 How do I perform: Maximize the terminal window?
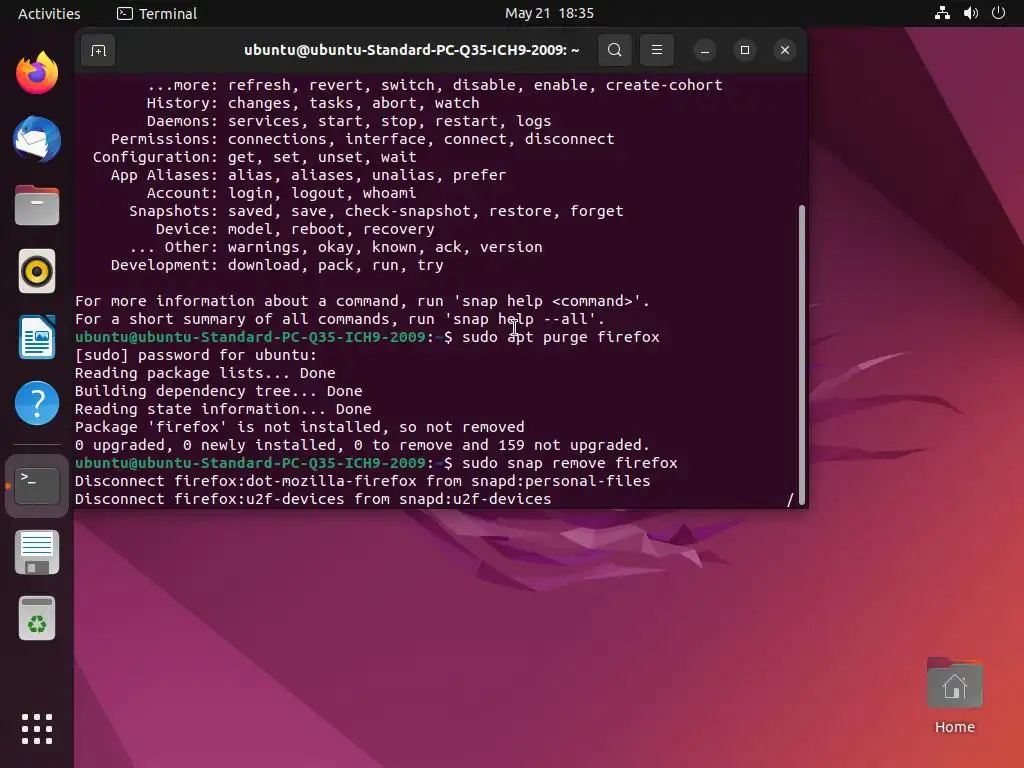[744, 50]
